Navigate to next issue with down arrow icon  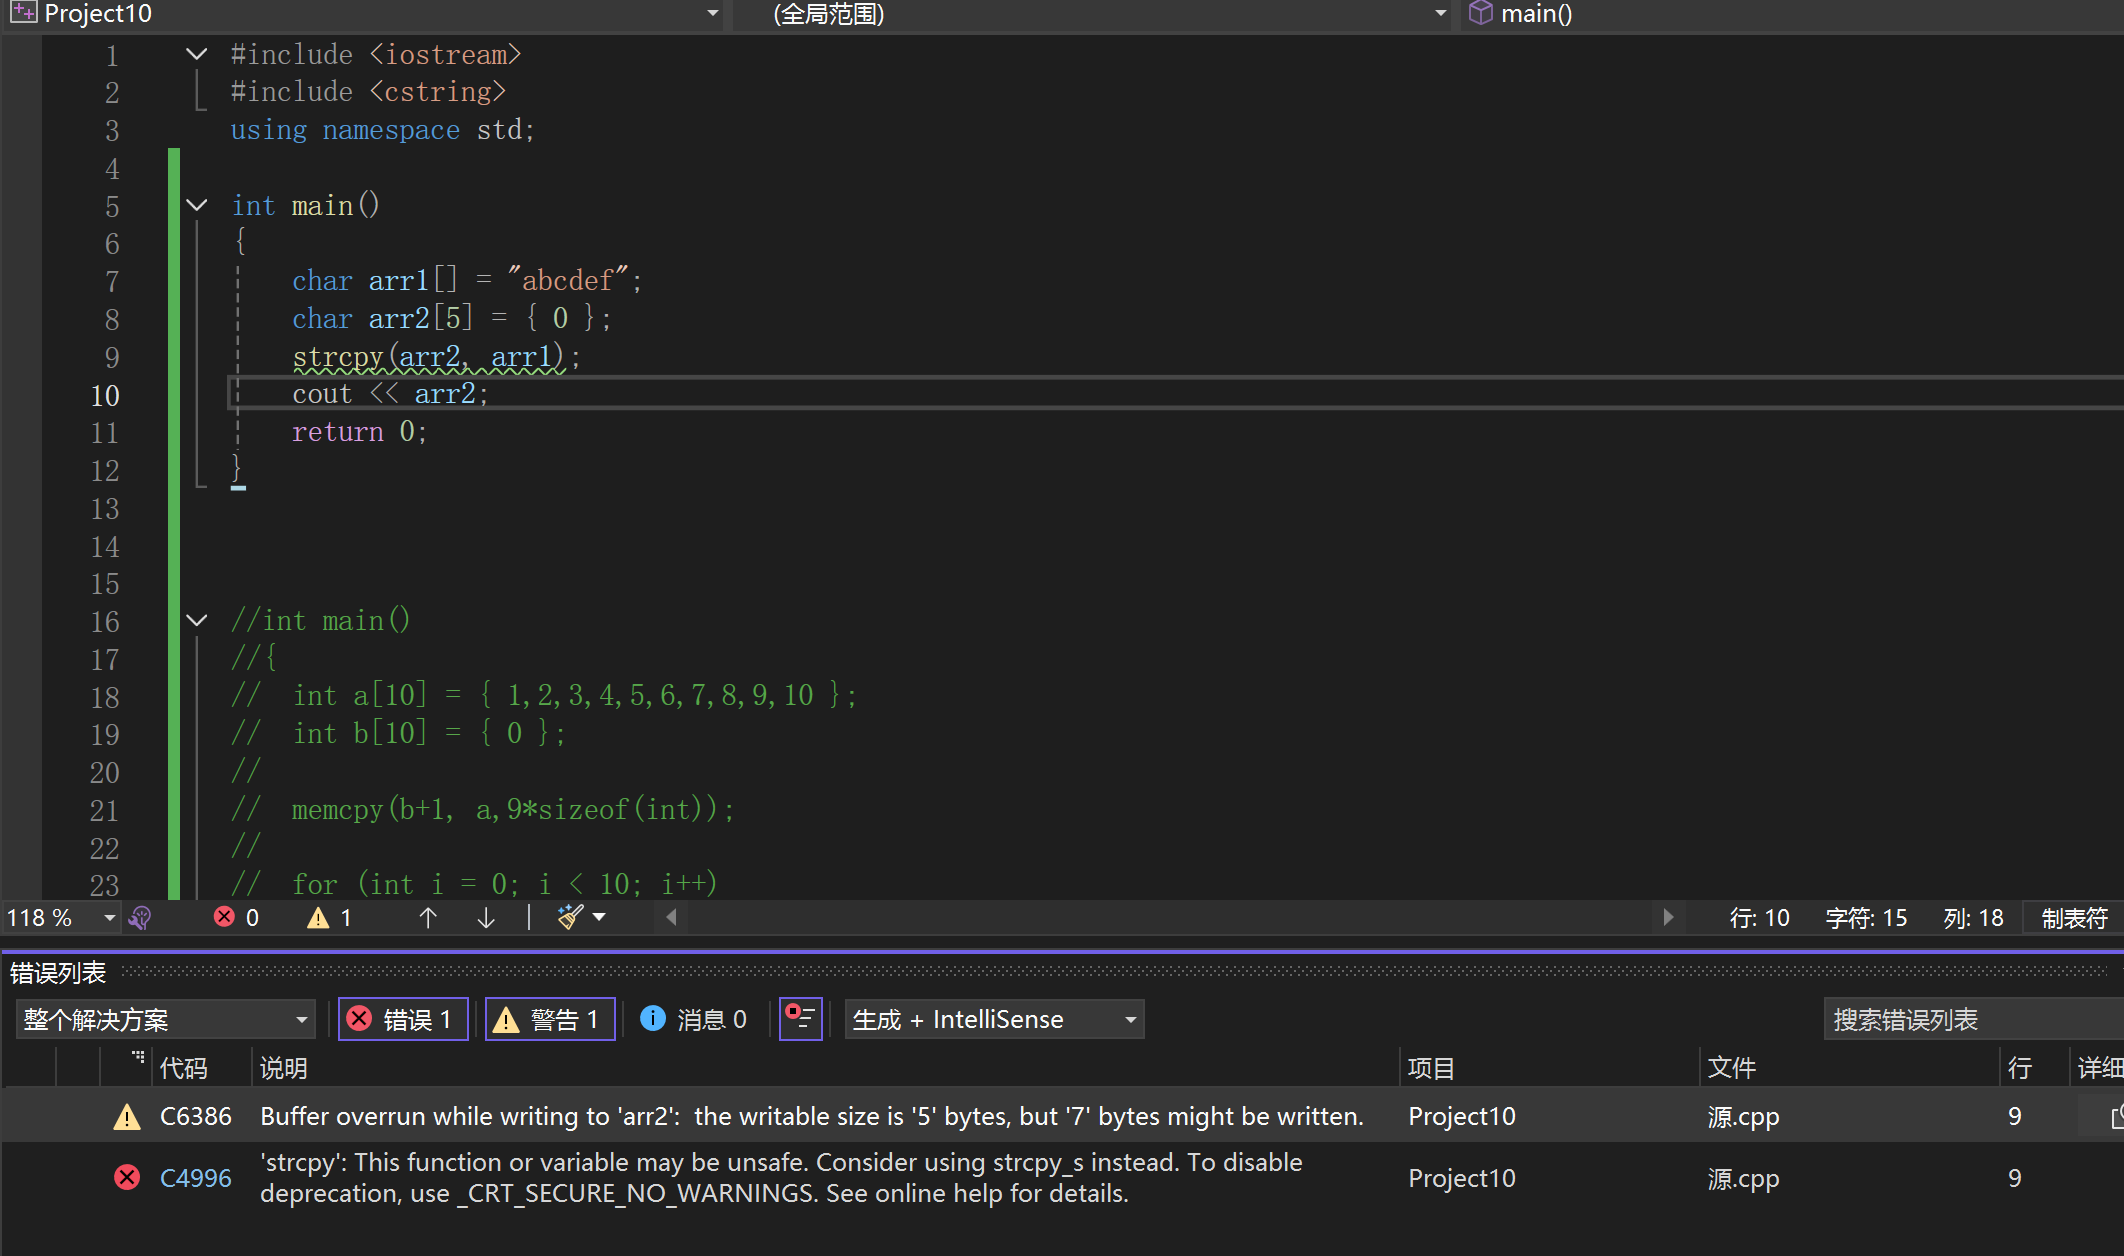pos(486,917)
